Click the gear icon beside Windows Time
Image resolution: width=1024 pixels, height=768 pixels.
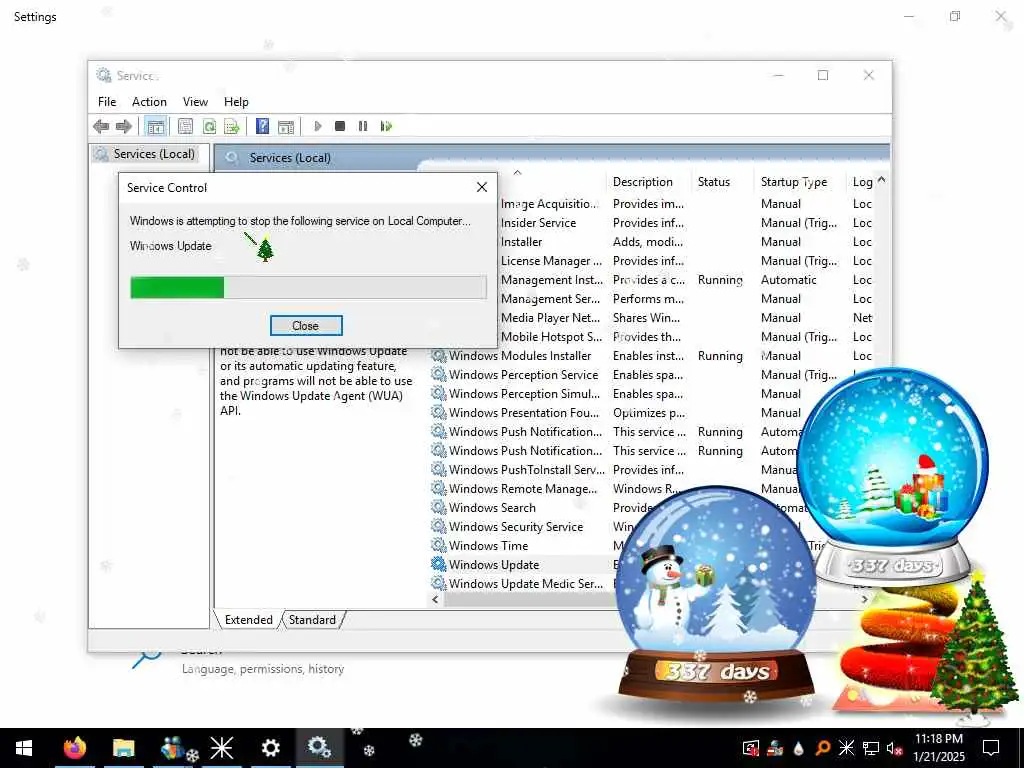pos(439,545)
